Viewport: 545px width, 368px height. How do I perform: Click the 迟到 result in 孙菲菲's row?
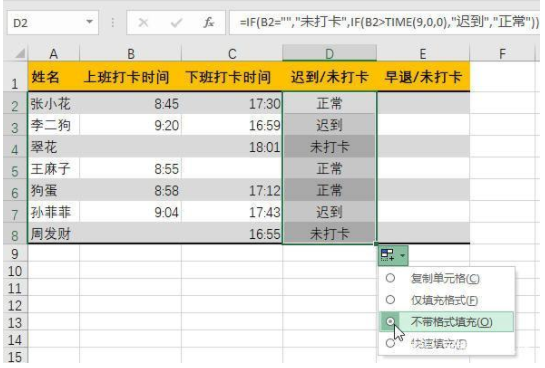[330, 212]
